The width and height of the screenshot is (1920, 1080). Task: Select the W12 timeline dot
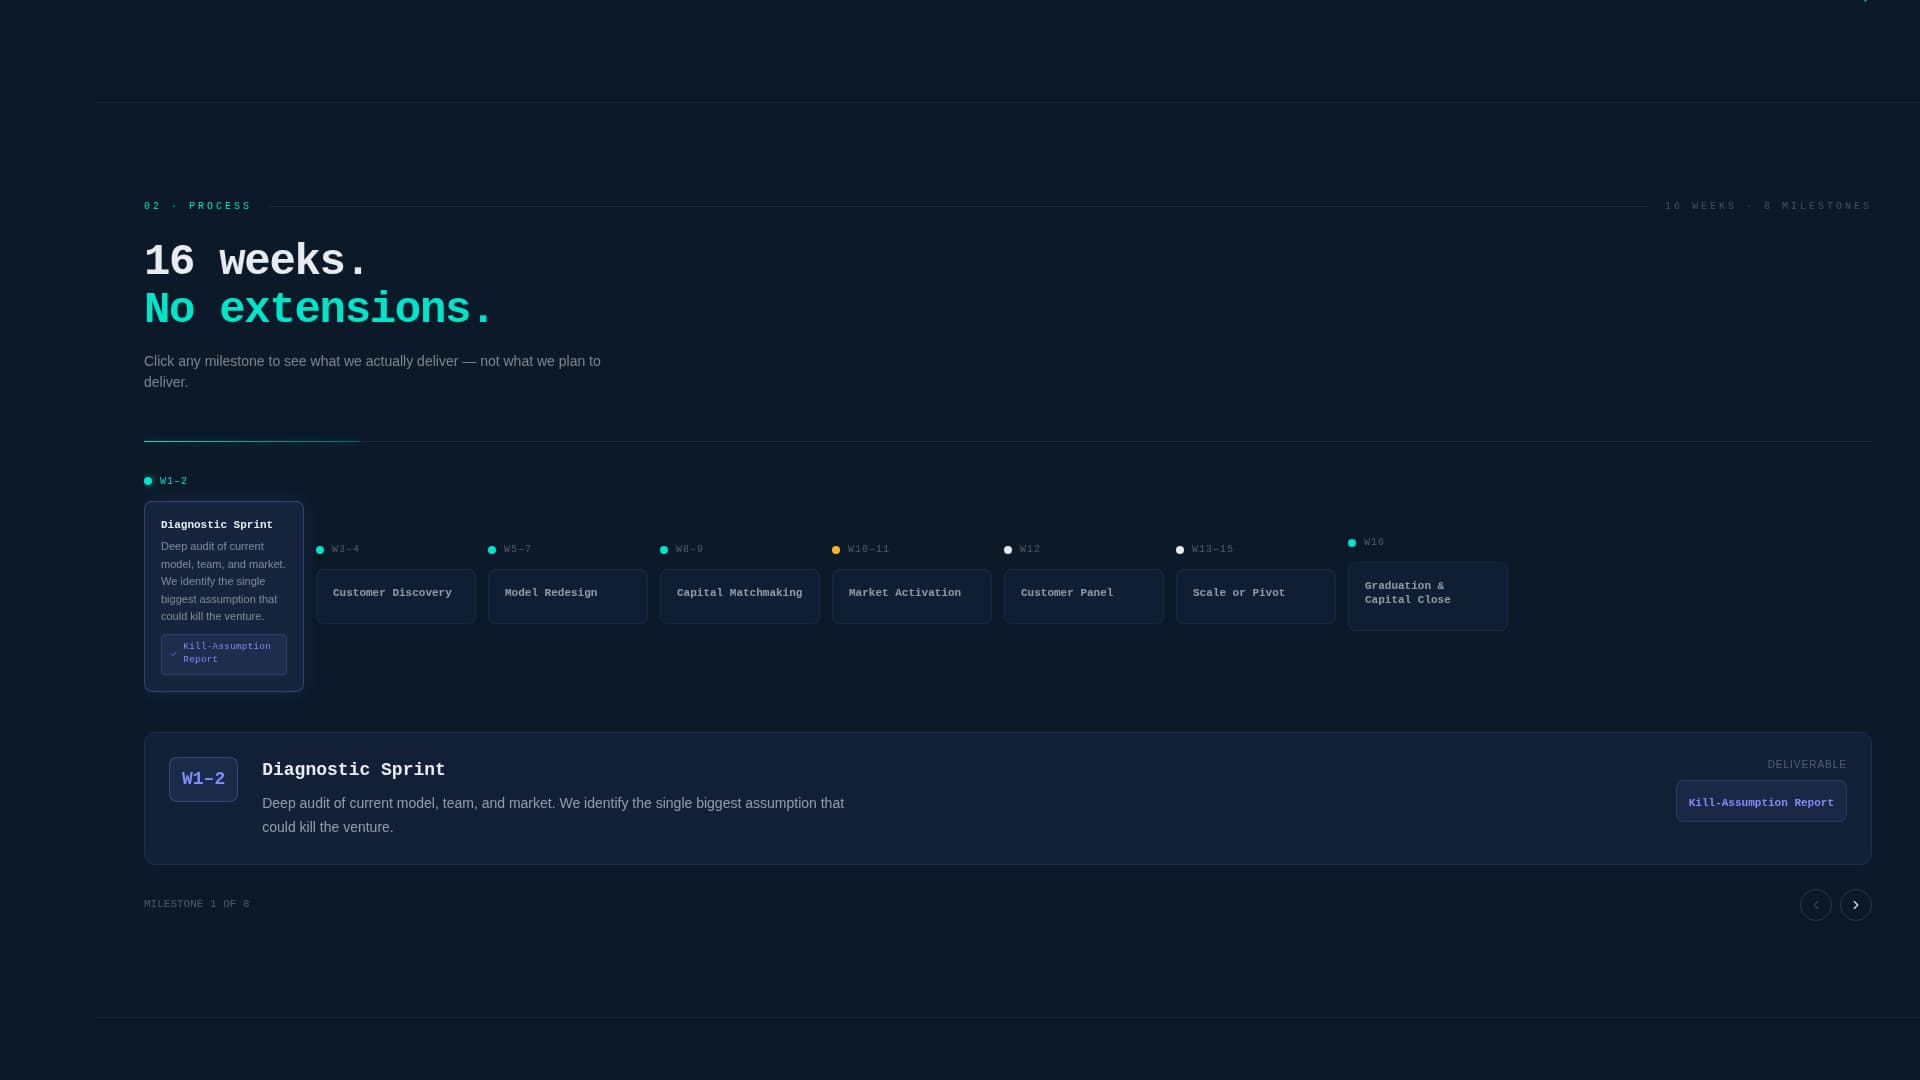(x=1008, y=550)
